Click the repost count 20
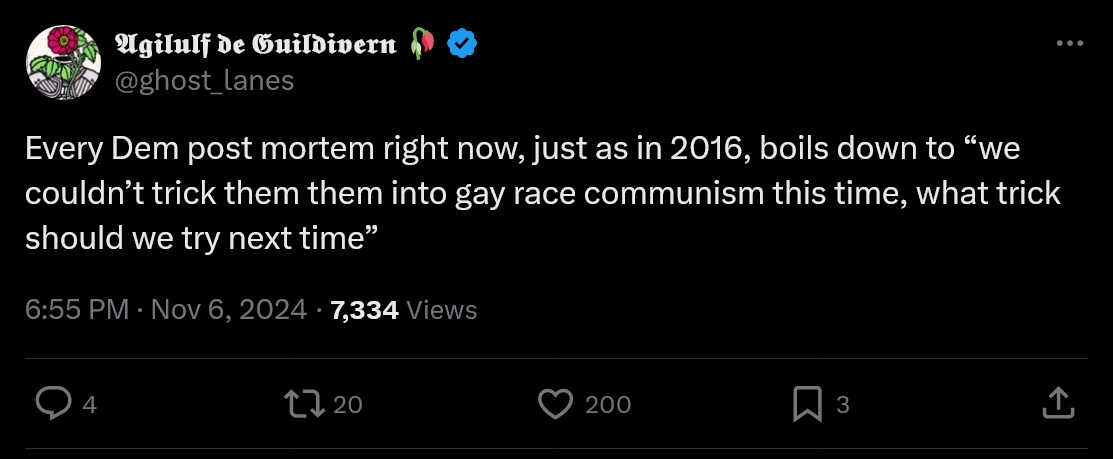Screen dimensions: 1113x459 click(347, 404)
